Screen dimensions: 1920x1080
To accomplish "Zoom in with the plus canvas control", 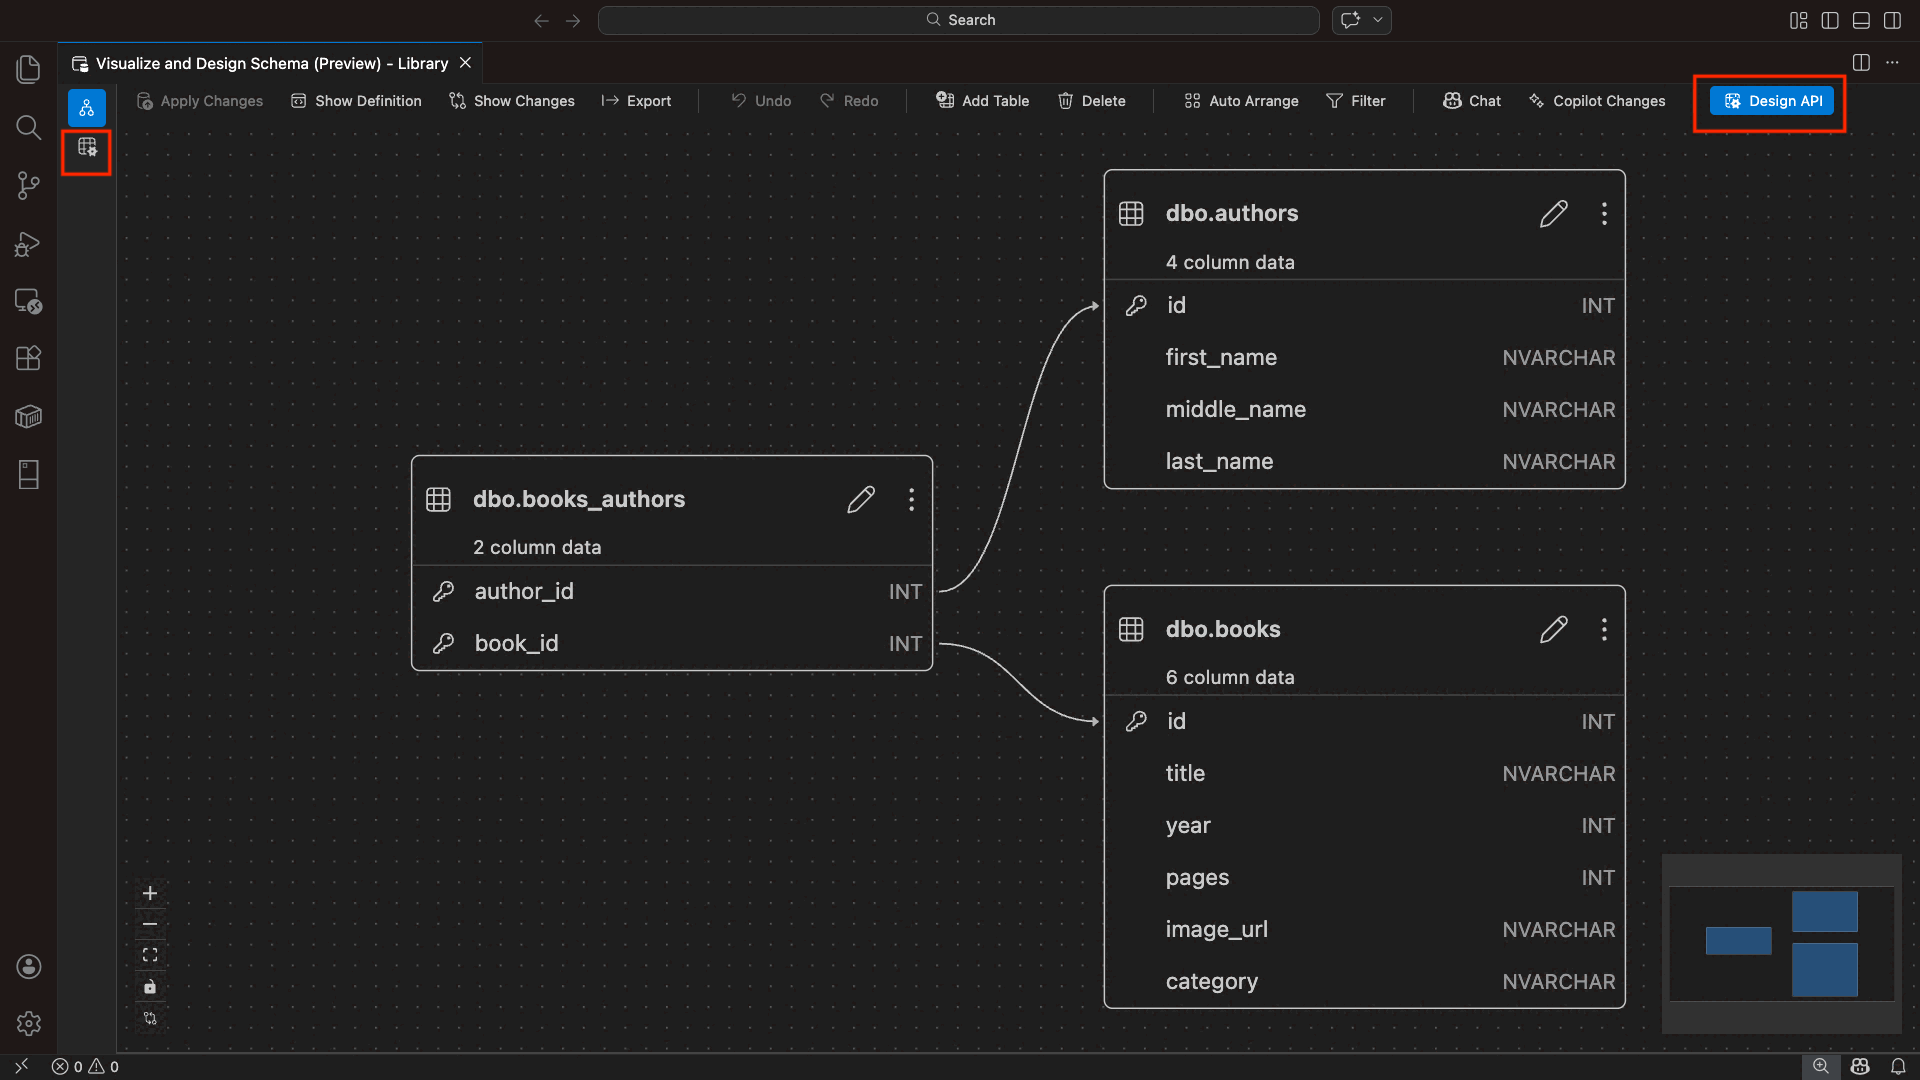I will coord(150,893).
